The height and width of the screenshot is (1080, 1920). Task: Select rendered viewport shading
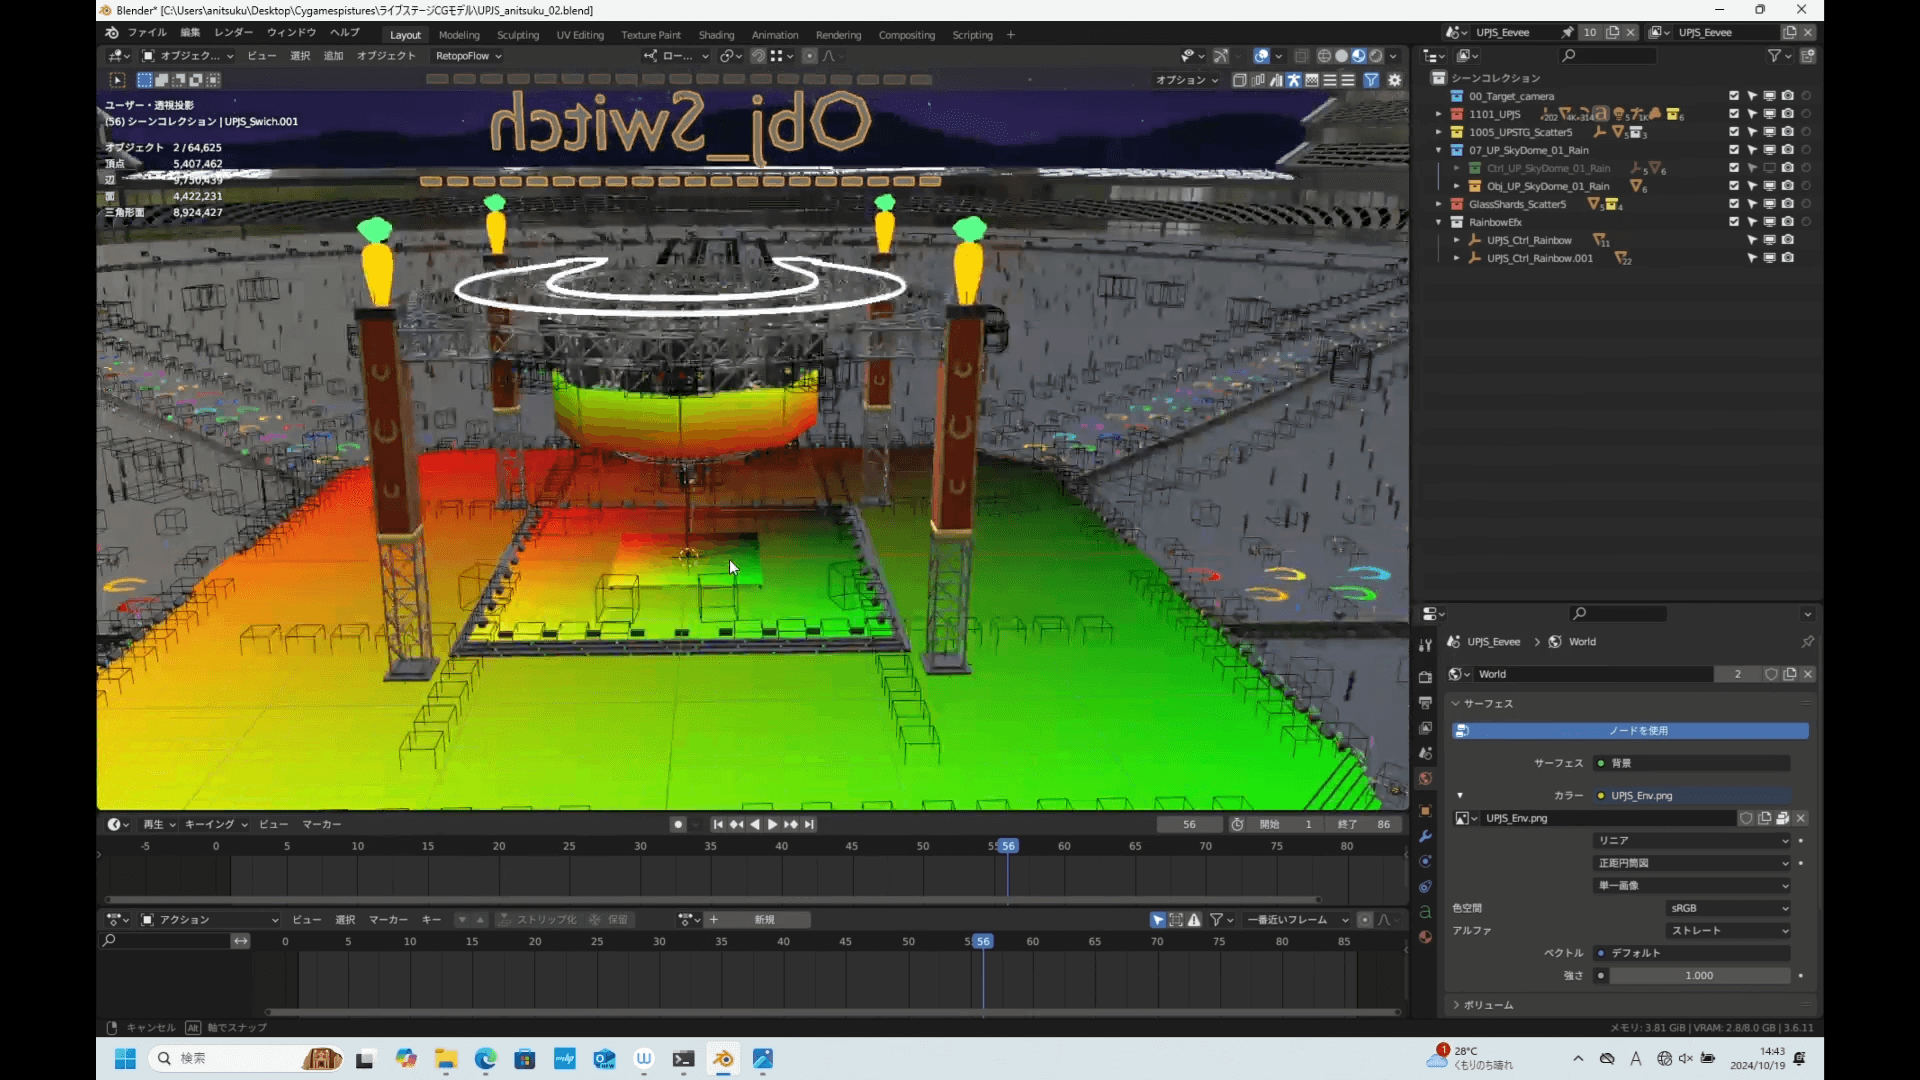(x=1376, y=56)
